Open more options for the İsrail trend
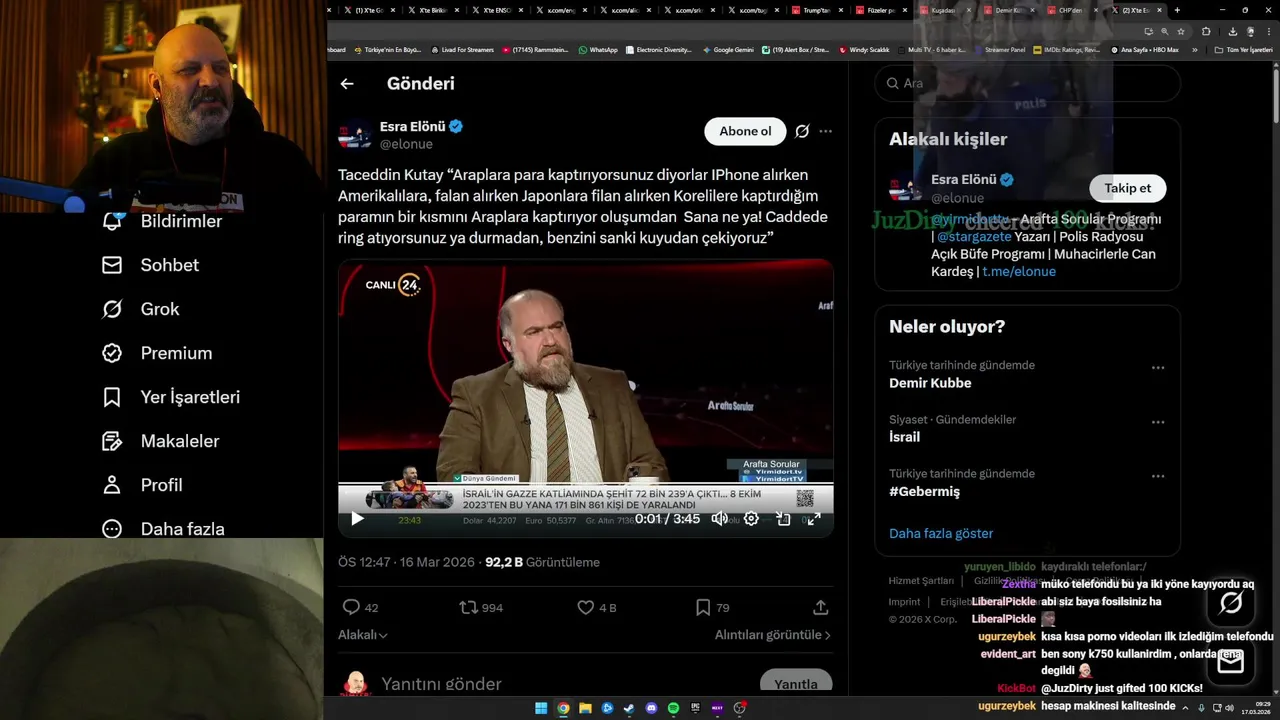 (x=1158, y=422)
